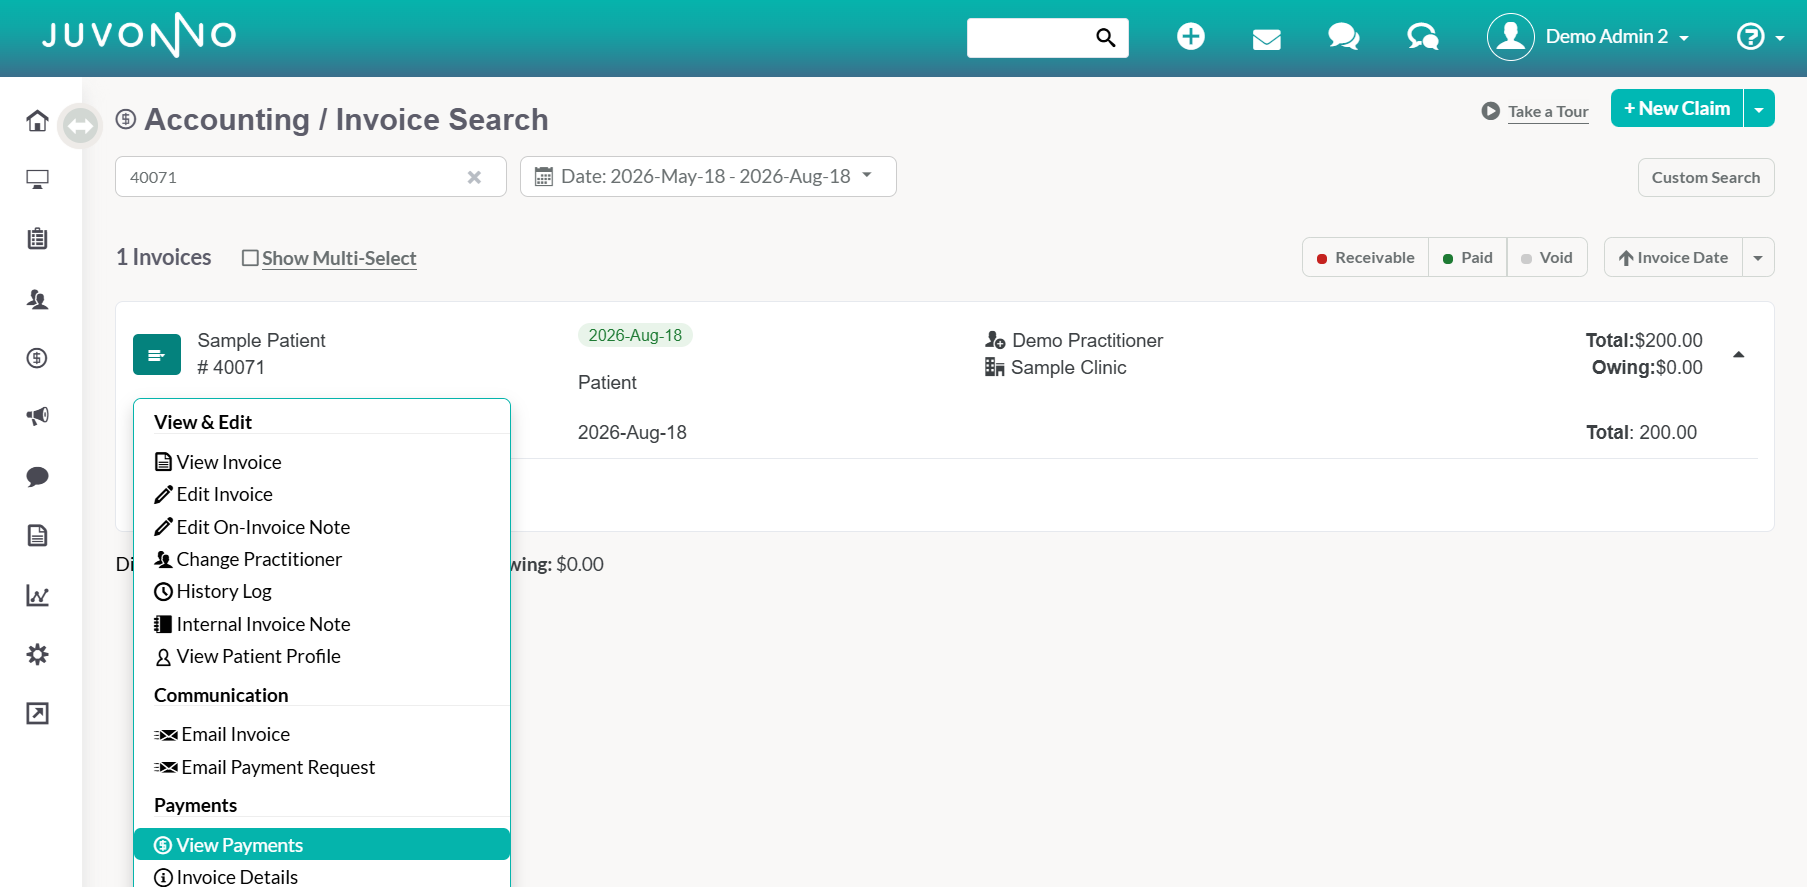The height and width of the screenshot is (887, 1807).
Task: Open the envelope mail icon in header
Action: coord(1267,39)
